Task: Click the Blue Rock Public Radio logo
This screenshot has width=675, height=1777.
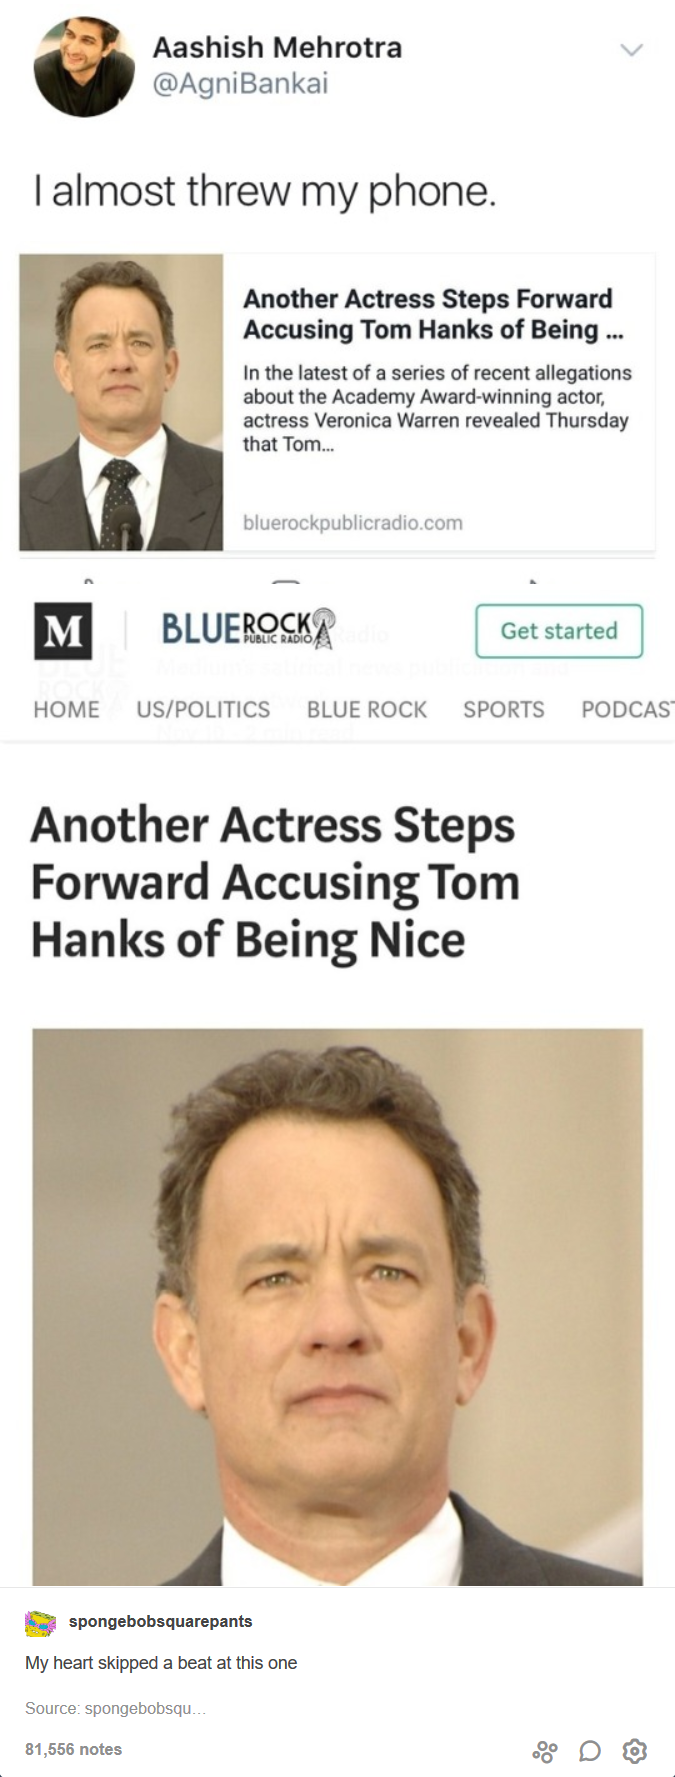Action: tap(249, 629)
